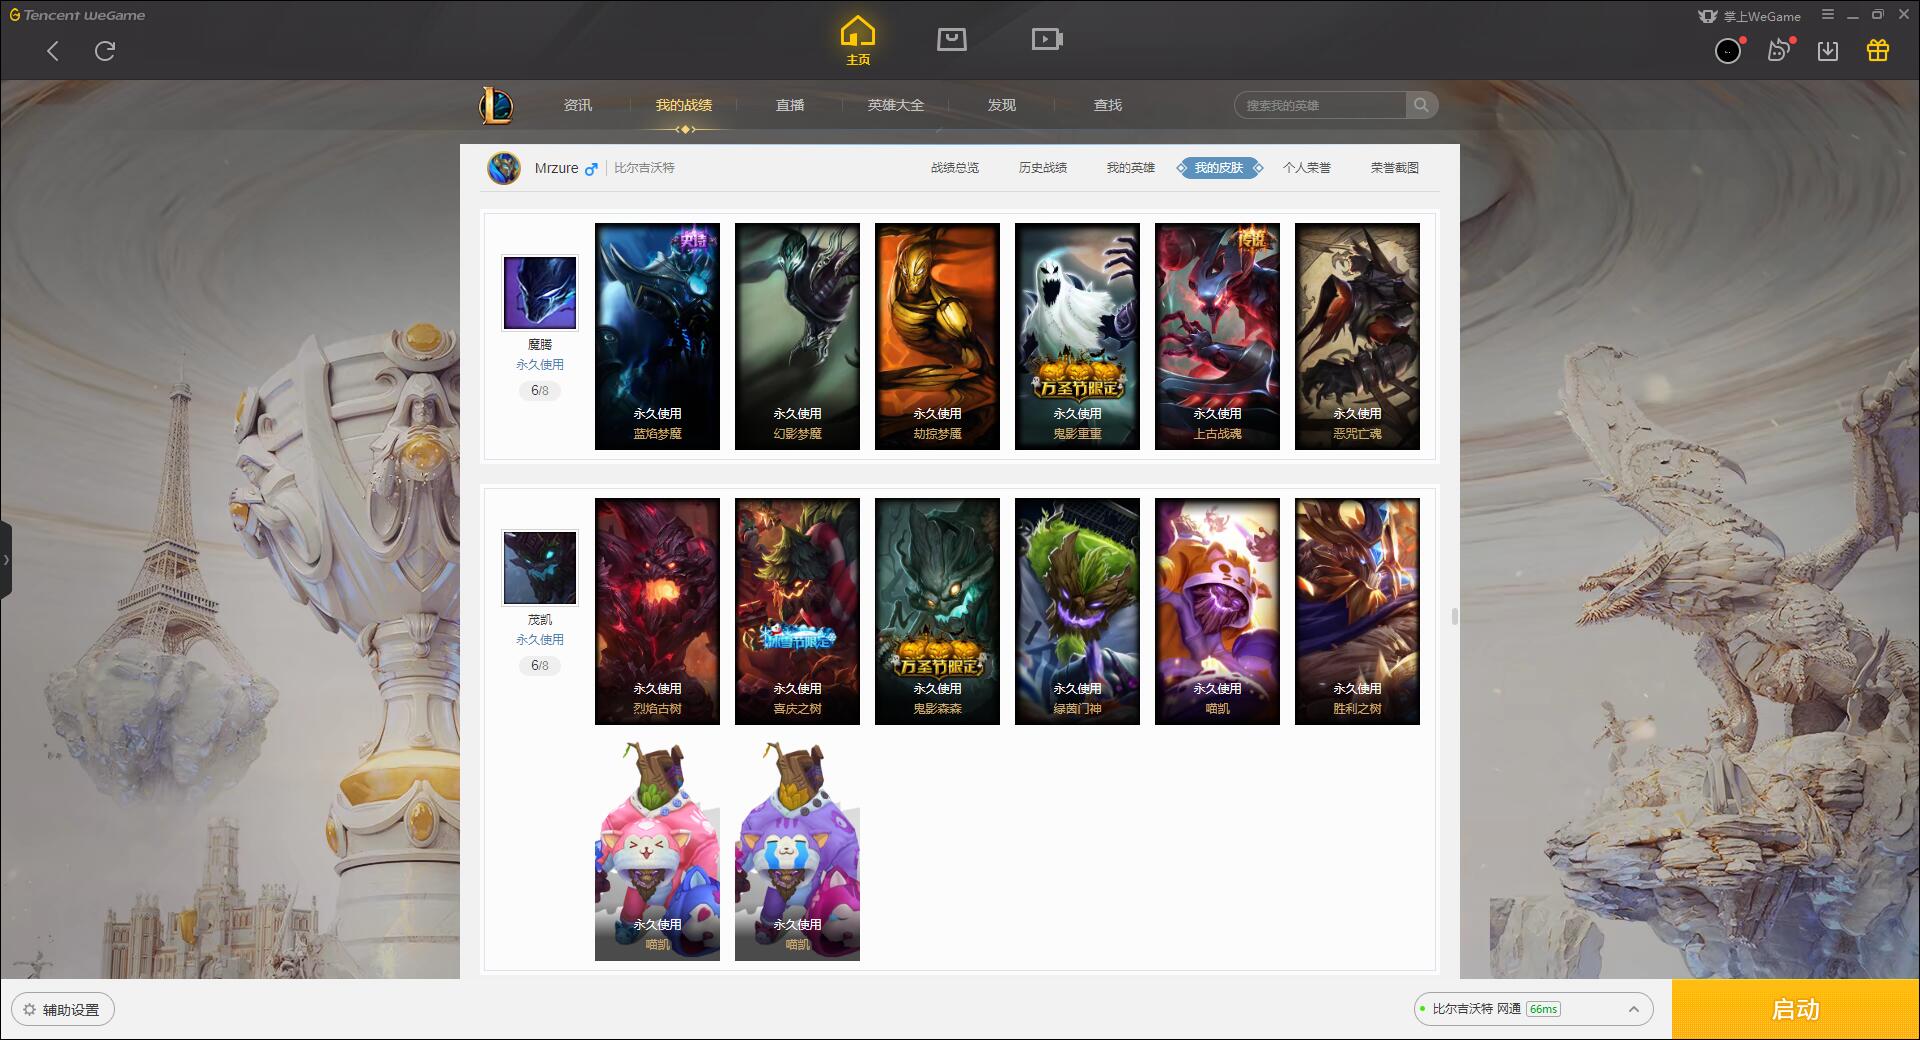Image resolution: width=1920 pixels, height=1040 pixels.
Task: Click the 魔腾 champion portrait
Action: coord(540,292)
